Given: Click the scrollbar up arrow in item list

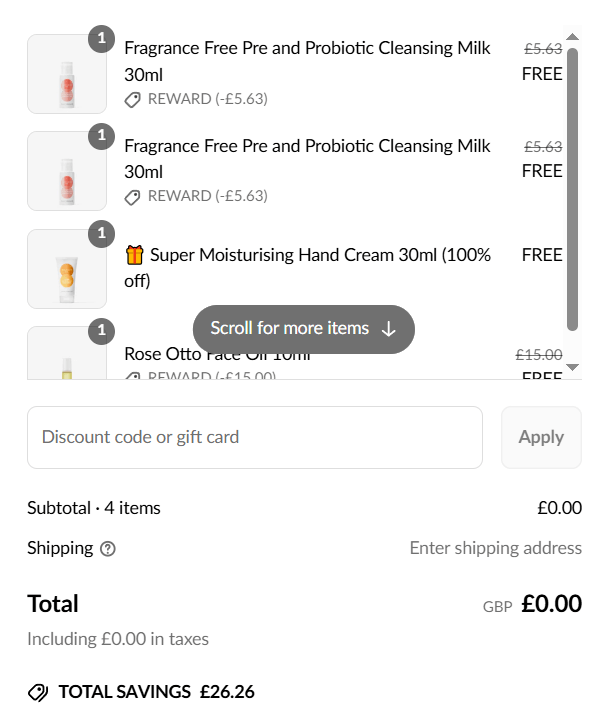Looking at the screenshot, I should [x=572, y=36].
